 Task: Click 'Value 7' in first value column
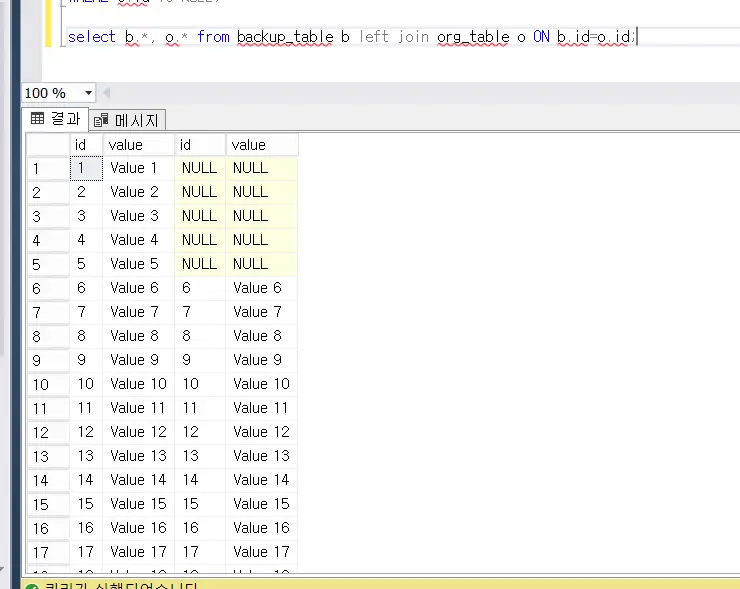pos(139,312)
